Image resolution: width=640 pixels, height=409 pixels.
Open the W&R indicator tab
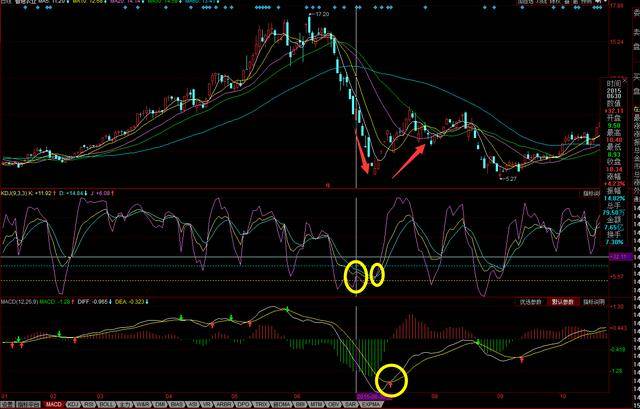[142, 405]
